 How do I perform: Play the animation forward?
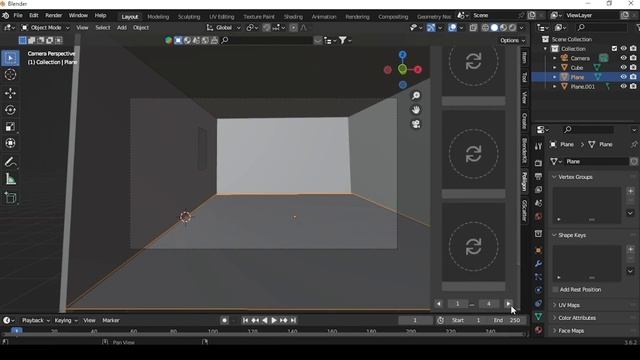[274, 320]
